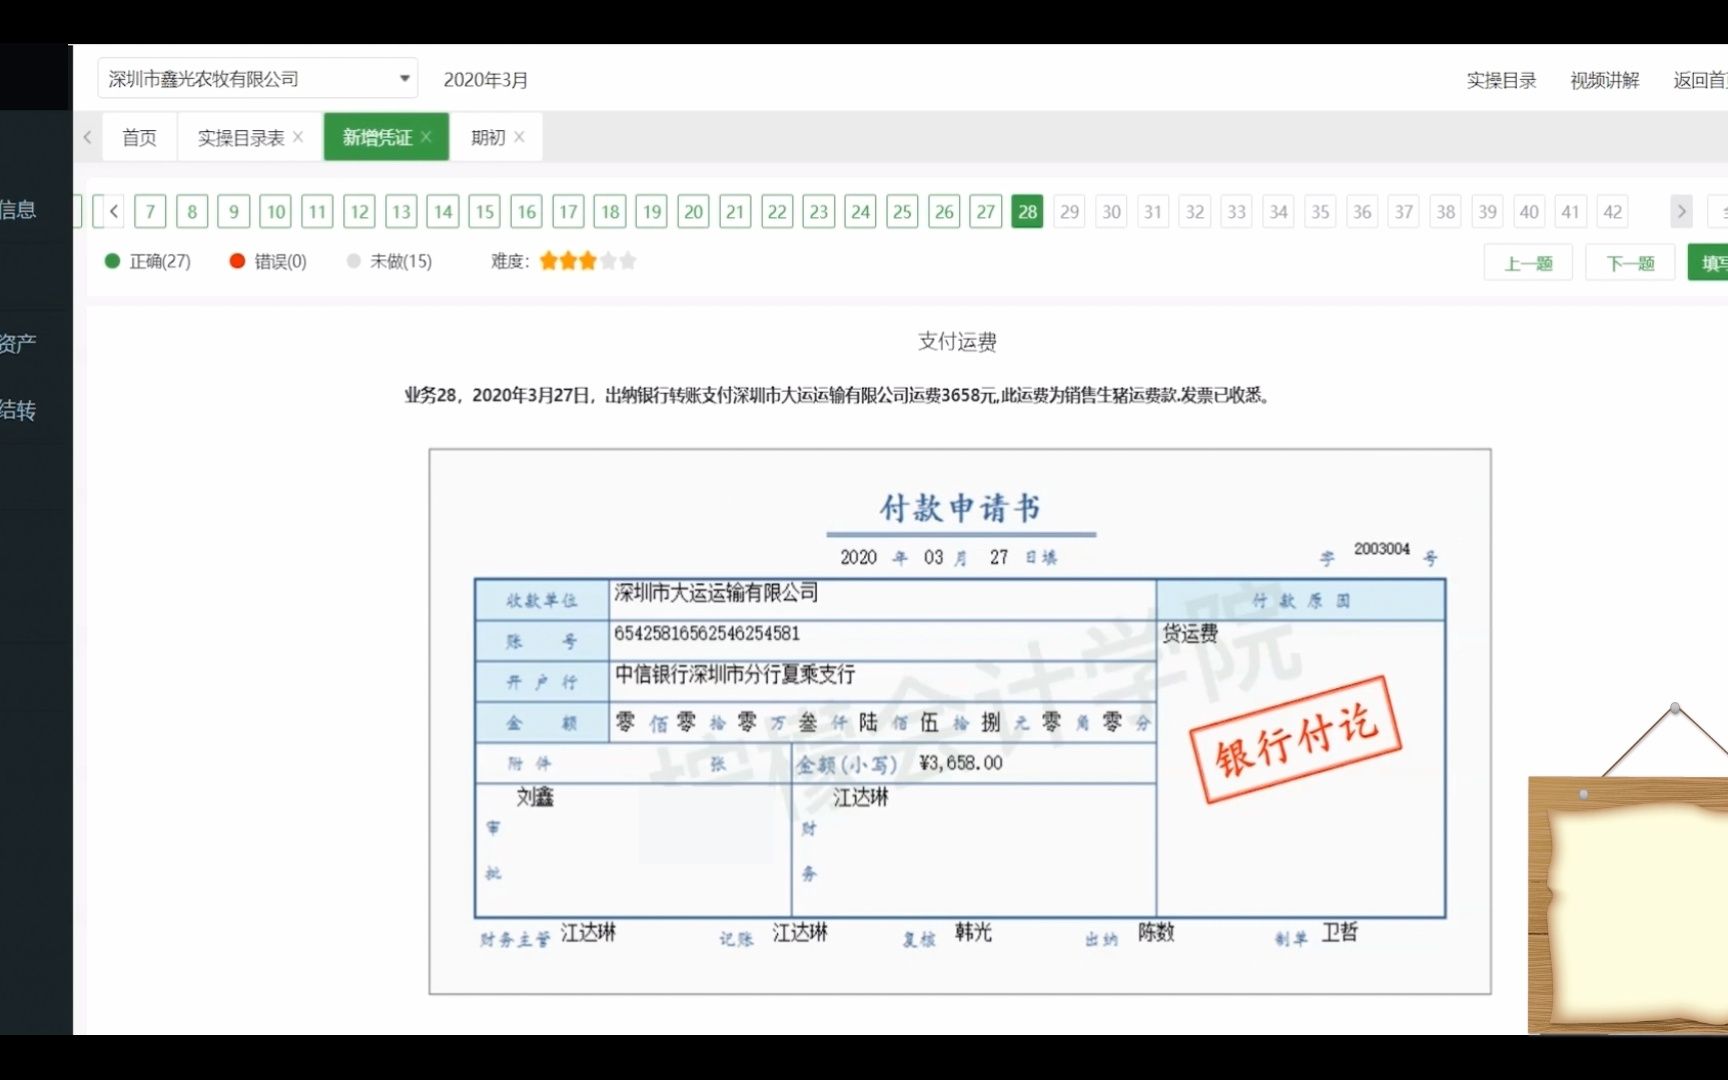Open the 期初 tab
This screenshot has height=1080, width=1728.
coord(488,137)
